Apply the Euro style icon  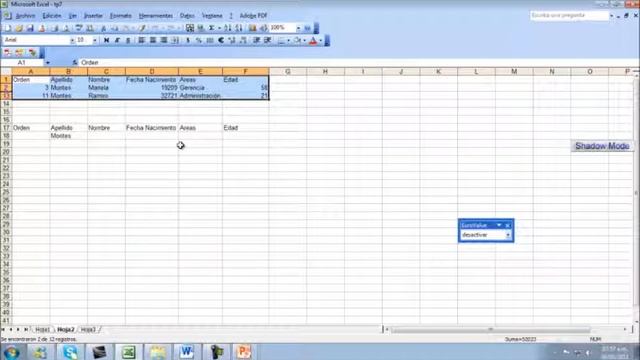(x=221, y=40)
